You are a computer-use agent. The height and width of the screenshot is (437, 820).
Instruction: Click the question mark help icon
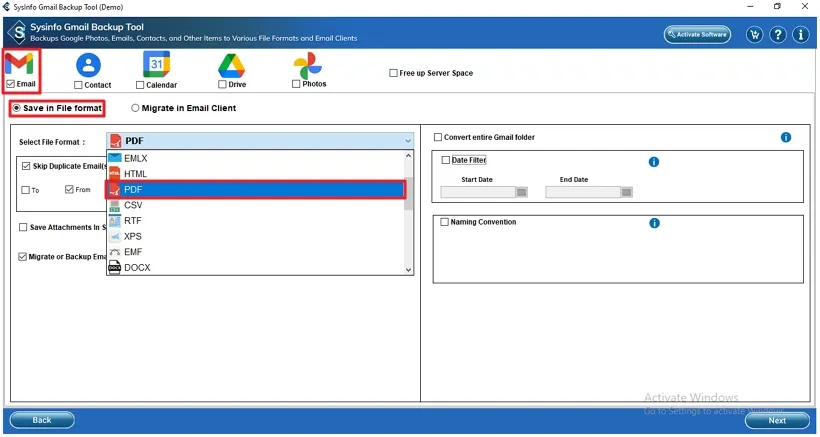click(778, 35)
